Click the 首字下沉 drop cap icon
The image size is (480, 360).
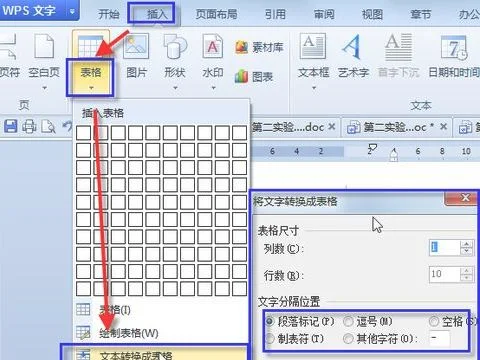pyautogui.click(x=399, y=47)
